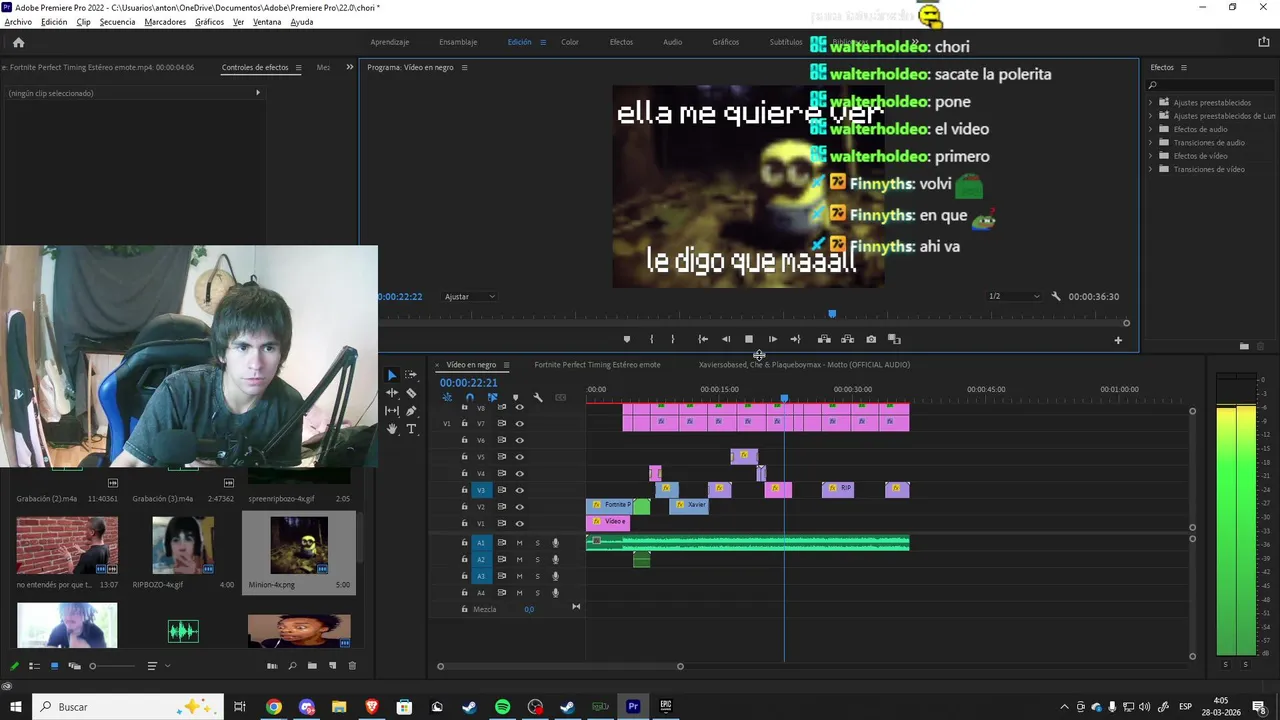Select RIPBOZO-4x.gif thumbnail
The width and height of the screenshot is (1280, 720).
click(183, 545)
